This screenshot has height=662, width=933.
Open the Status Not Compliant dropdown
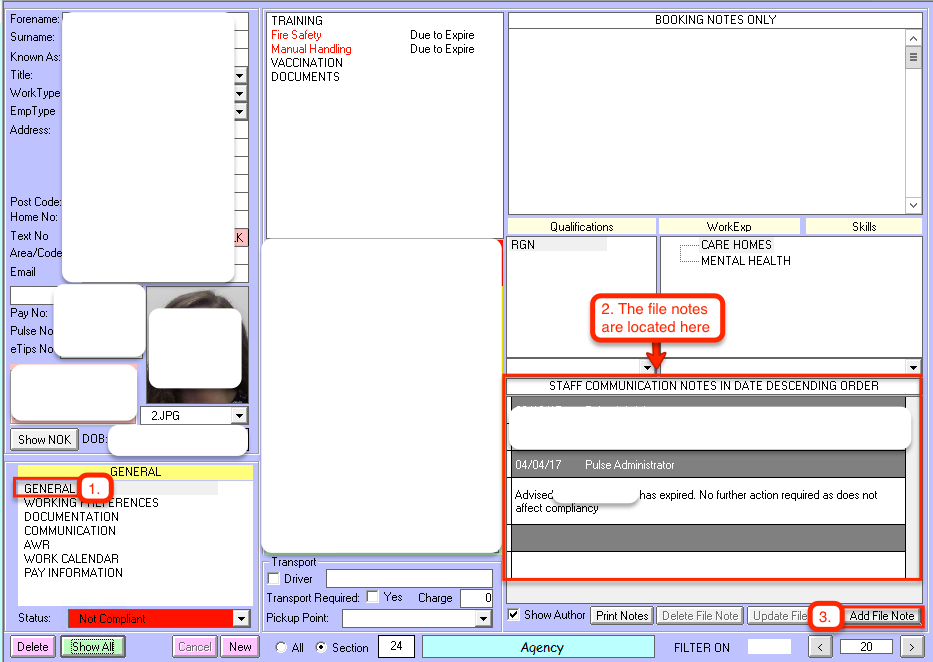239,619
